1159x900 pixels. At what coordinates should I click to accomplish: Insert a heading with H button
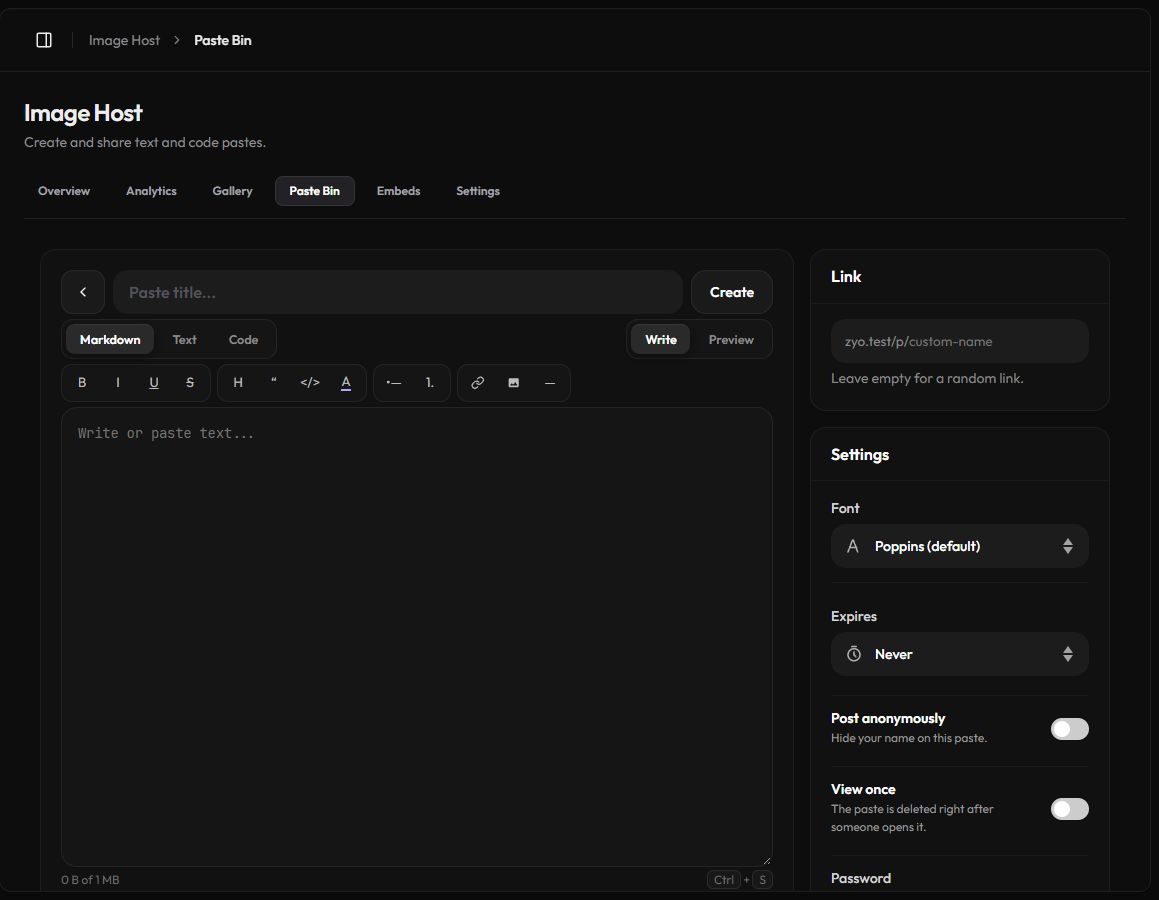click(238, 383)
